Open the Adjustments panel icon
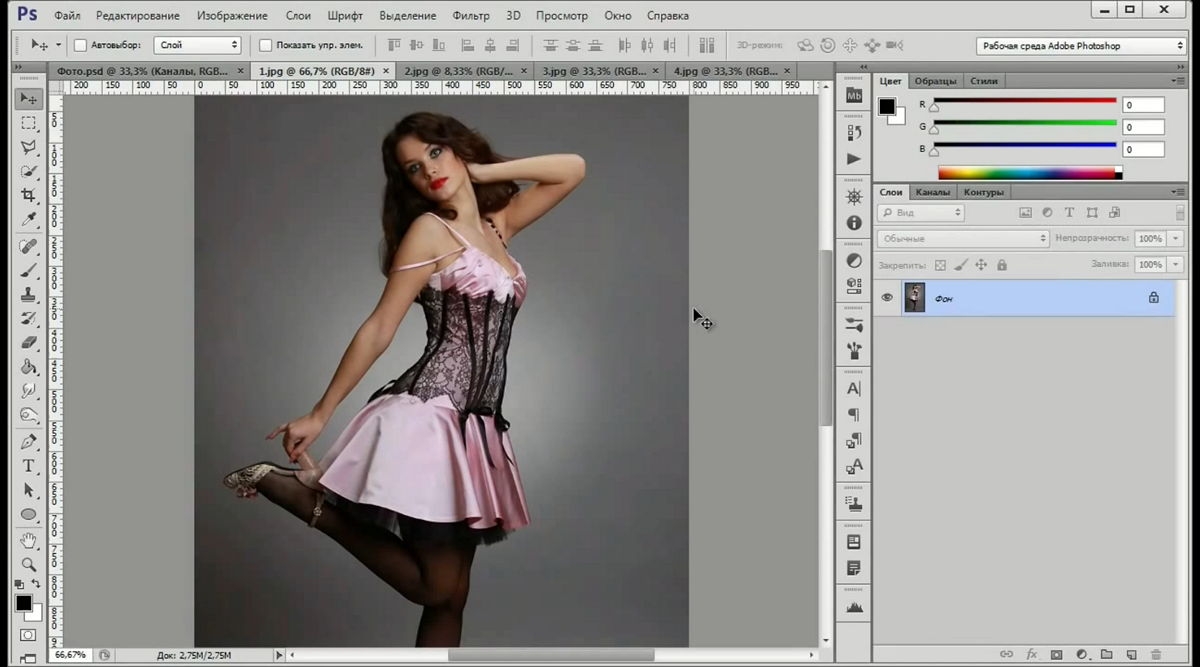 854,260
